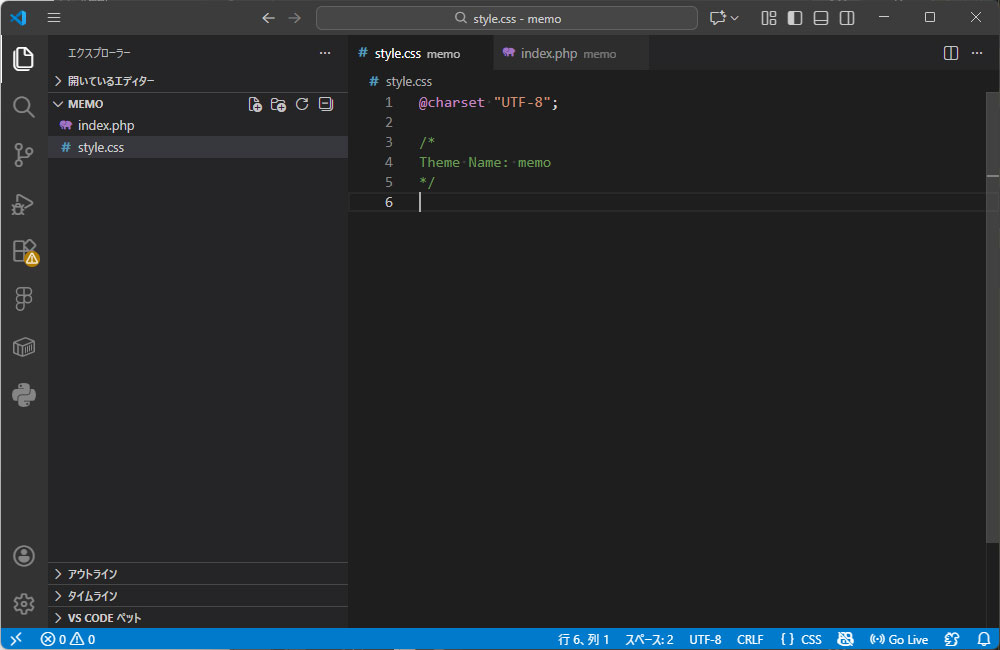Expand the アウトライン section
The image size is (1000, 650).
[92, 574]
